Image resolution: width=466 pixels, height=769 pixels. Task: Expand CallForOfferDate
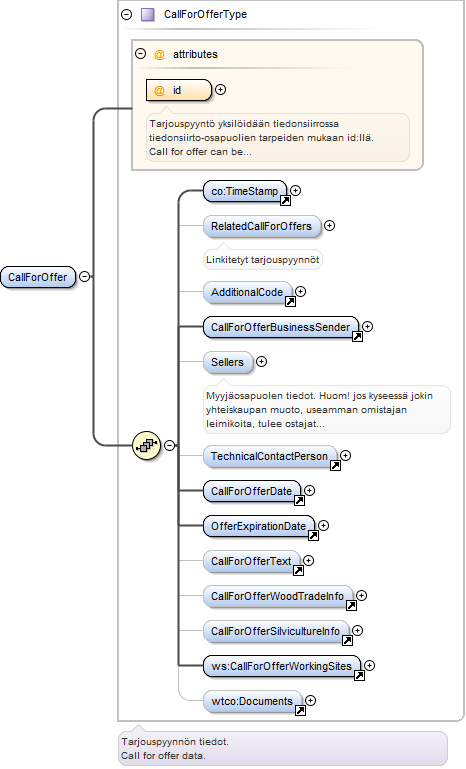309,490
